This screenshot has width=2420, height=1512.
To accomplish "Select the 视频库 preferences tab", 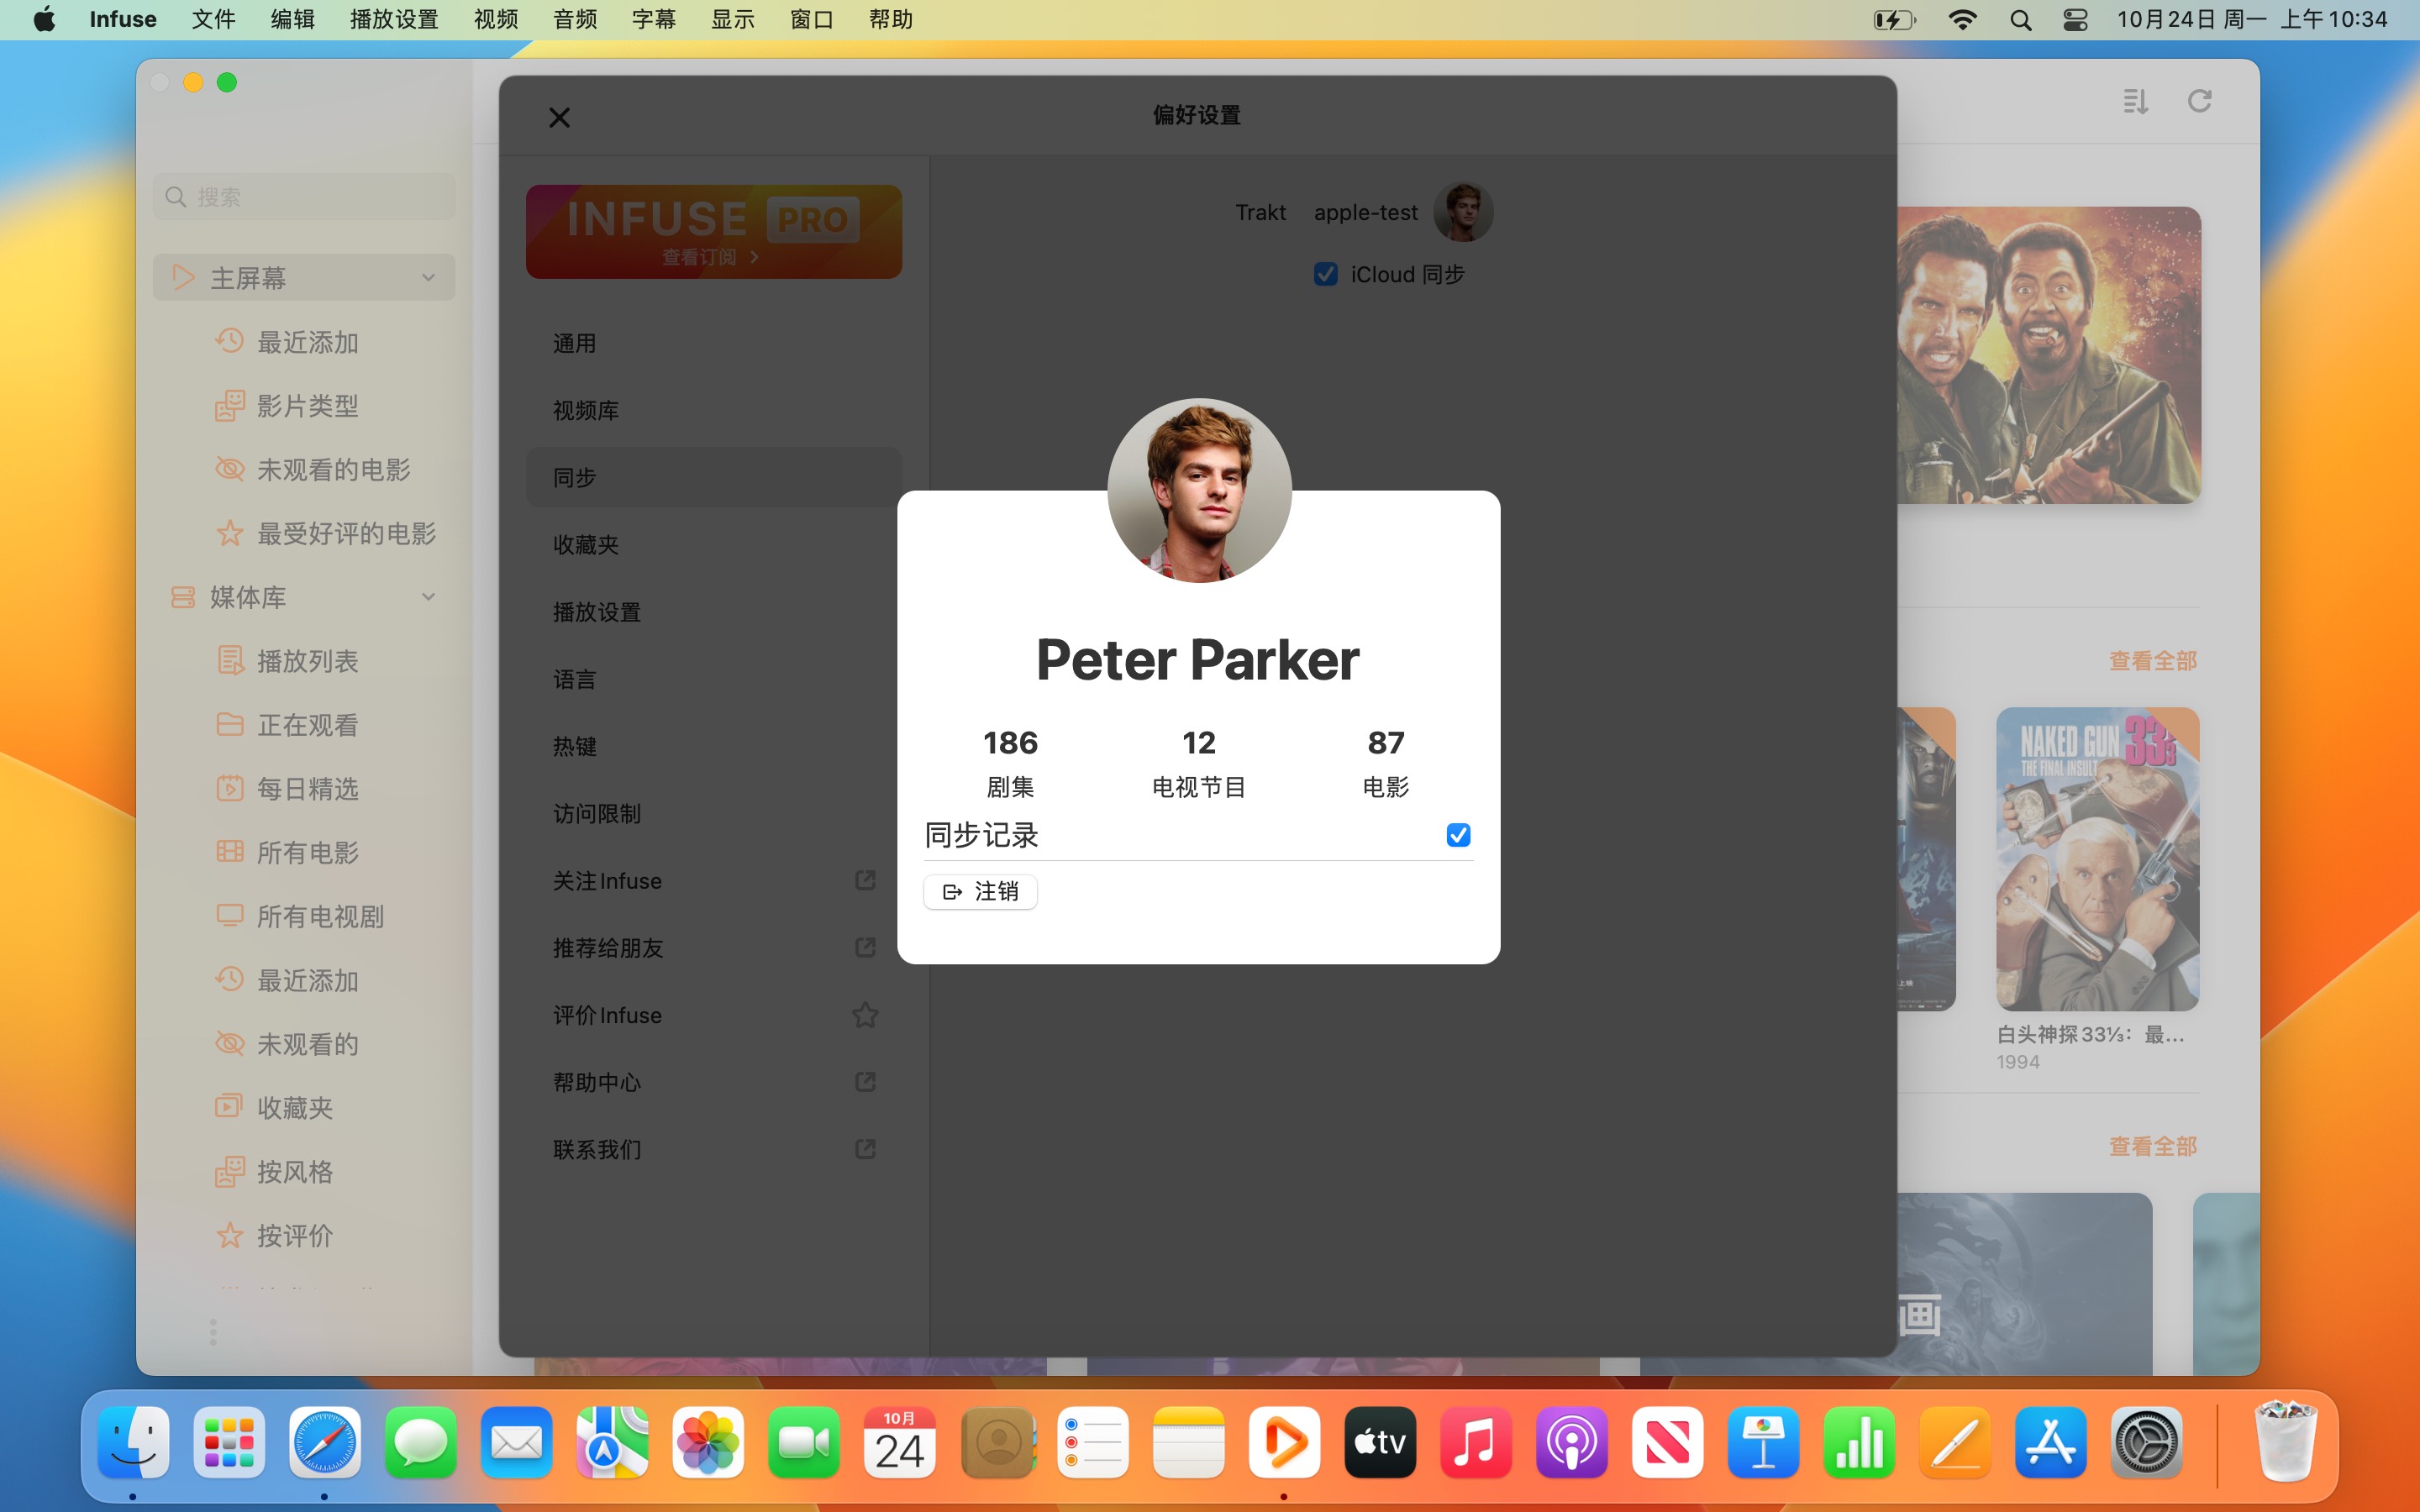I will click(714, 410).
